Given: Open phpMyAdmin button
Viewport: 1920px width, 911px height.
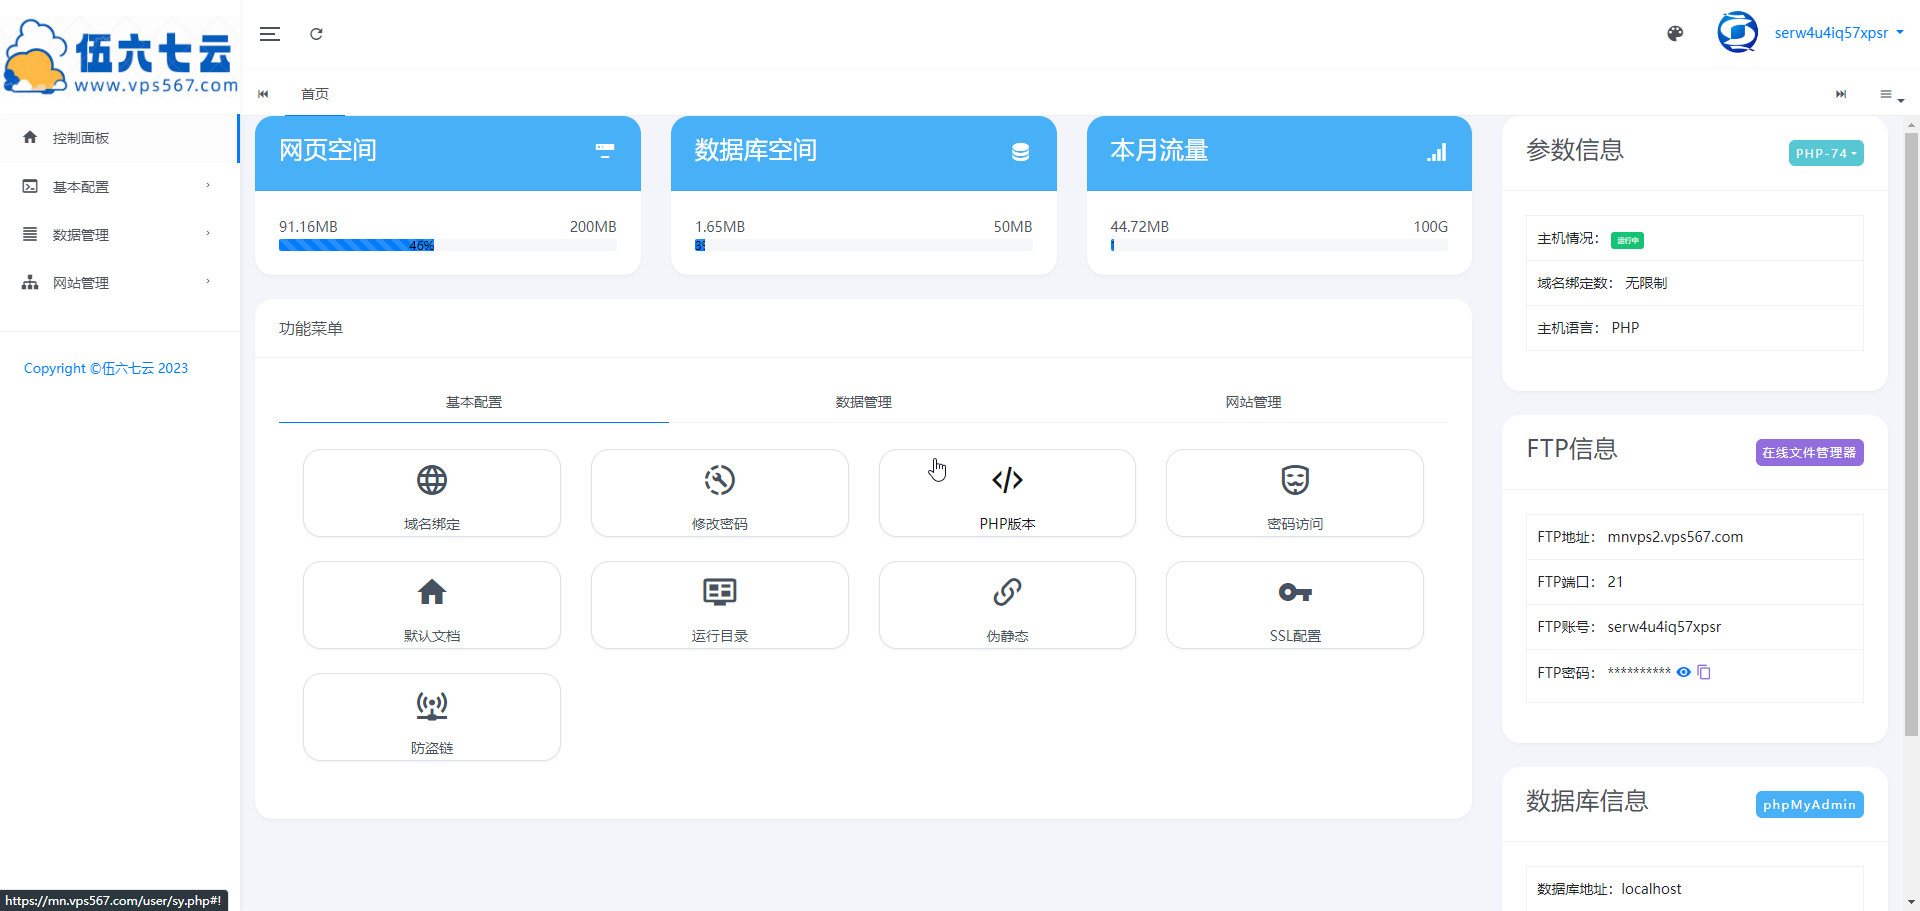Looking at the screenshot, I should 1809,805.
